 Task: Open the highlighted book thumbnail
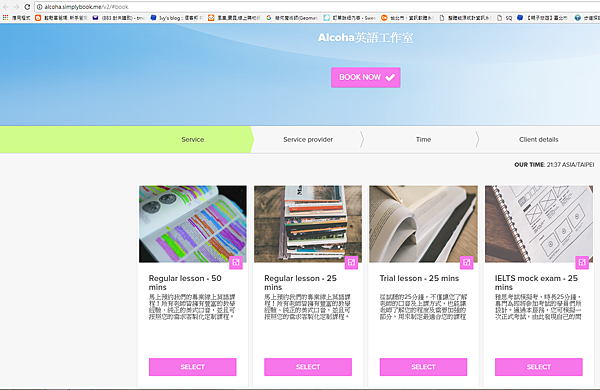click(x=192, y=224)
